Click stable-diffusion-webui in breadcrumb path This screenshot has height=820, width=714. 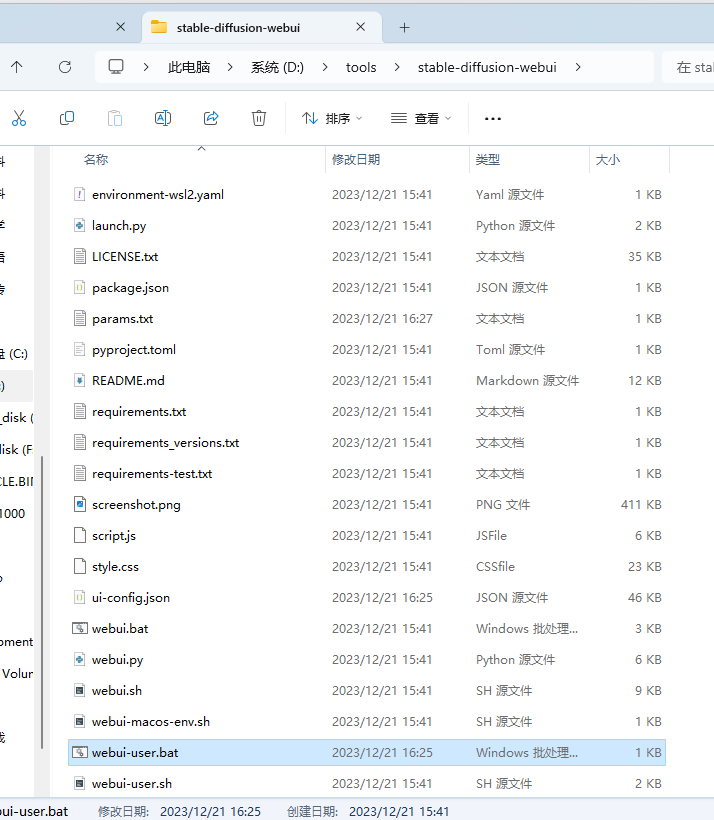coord(487,67)
